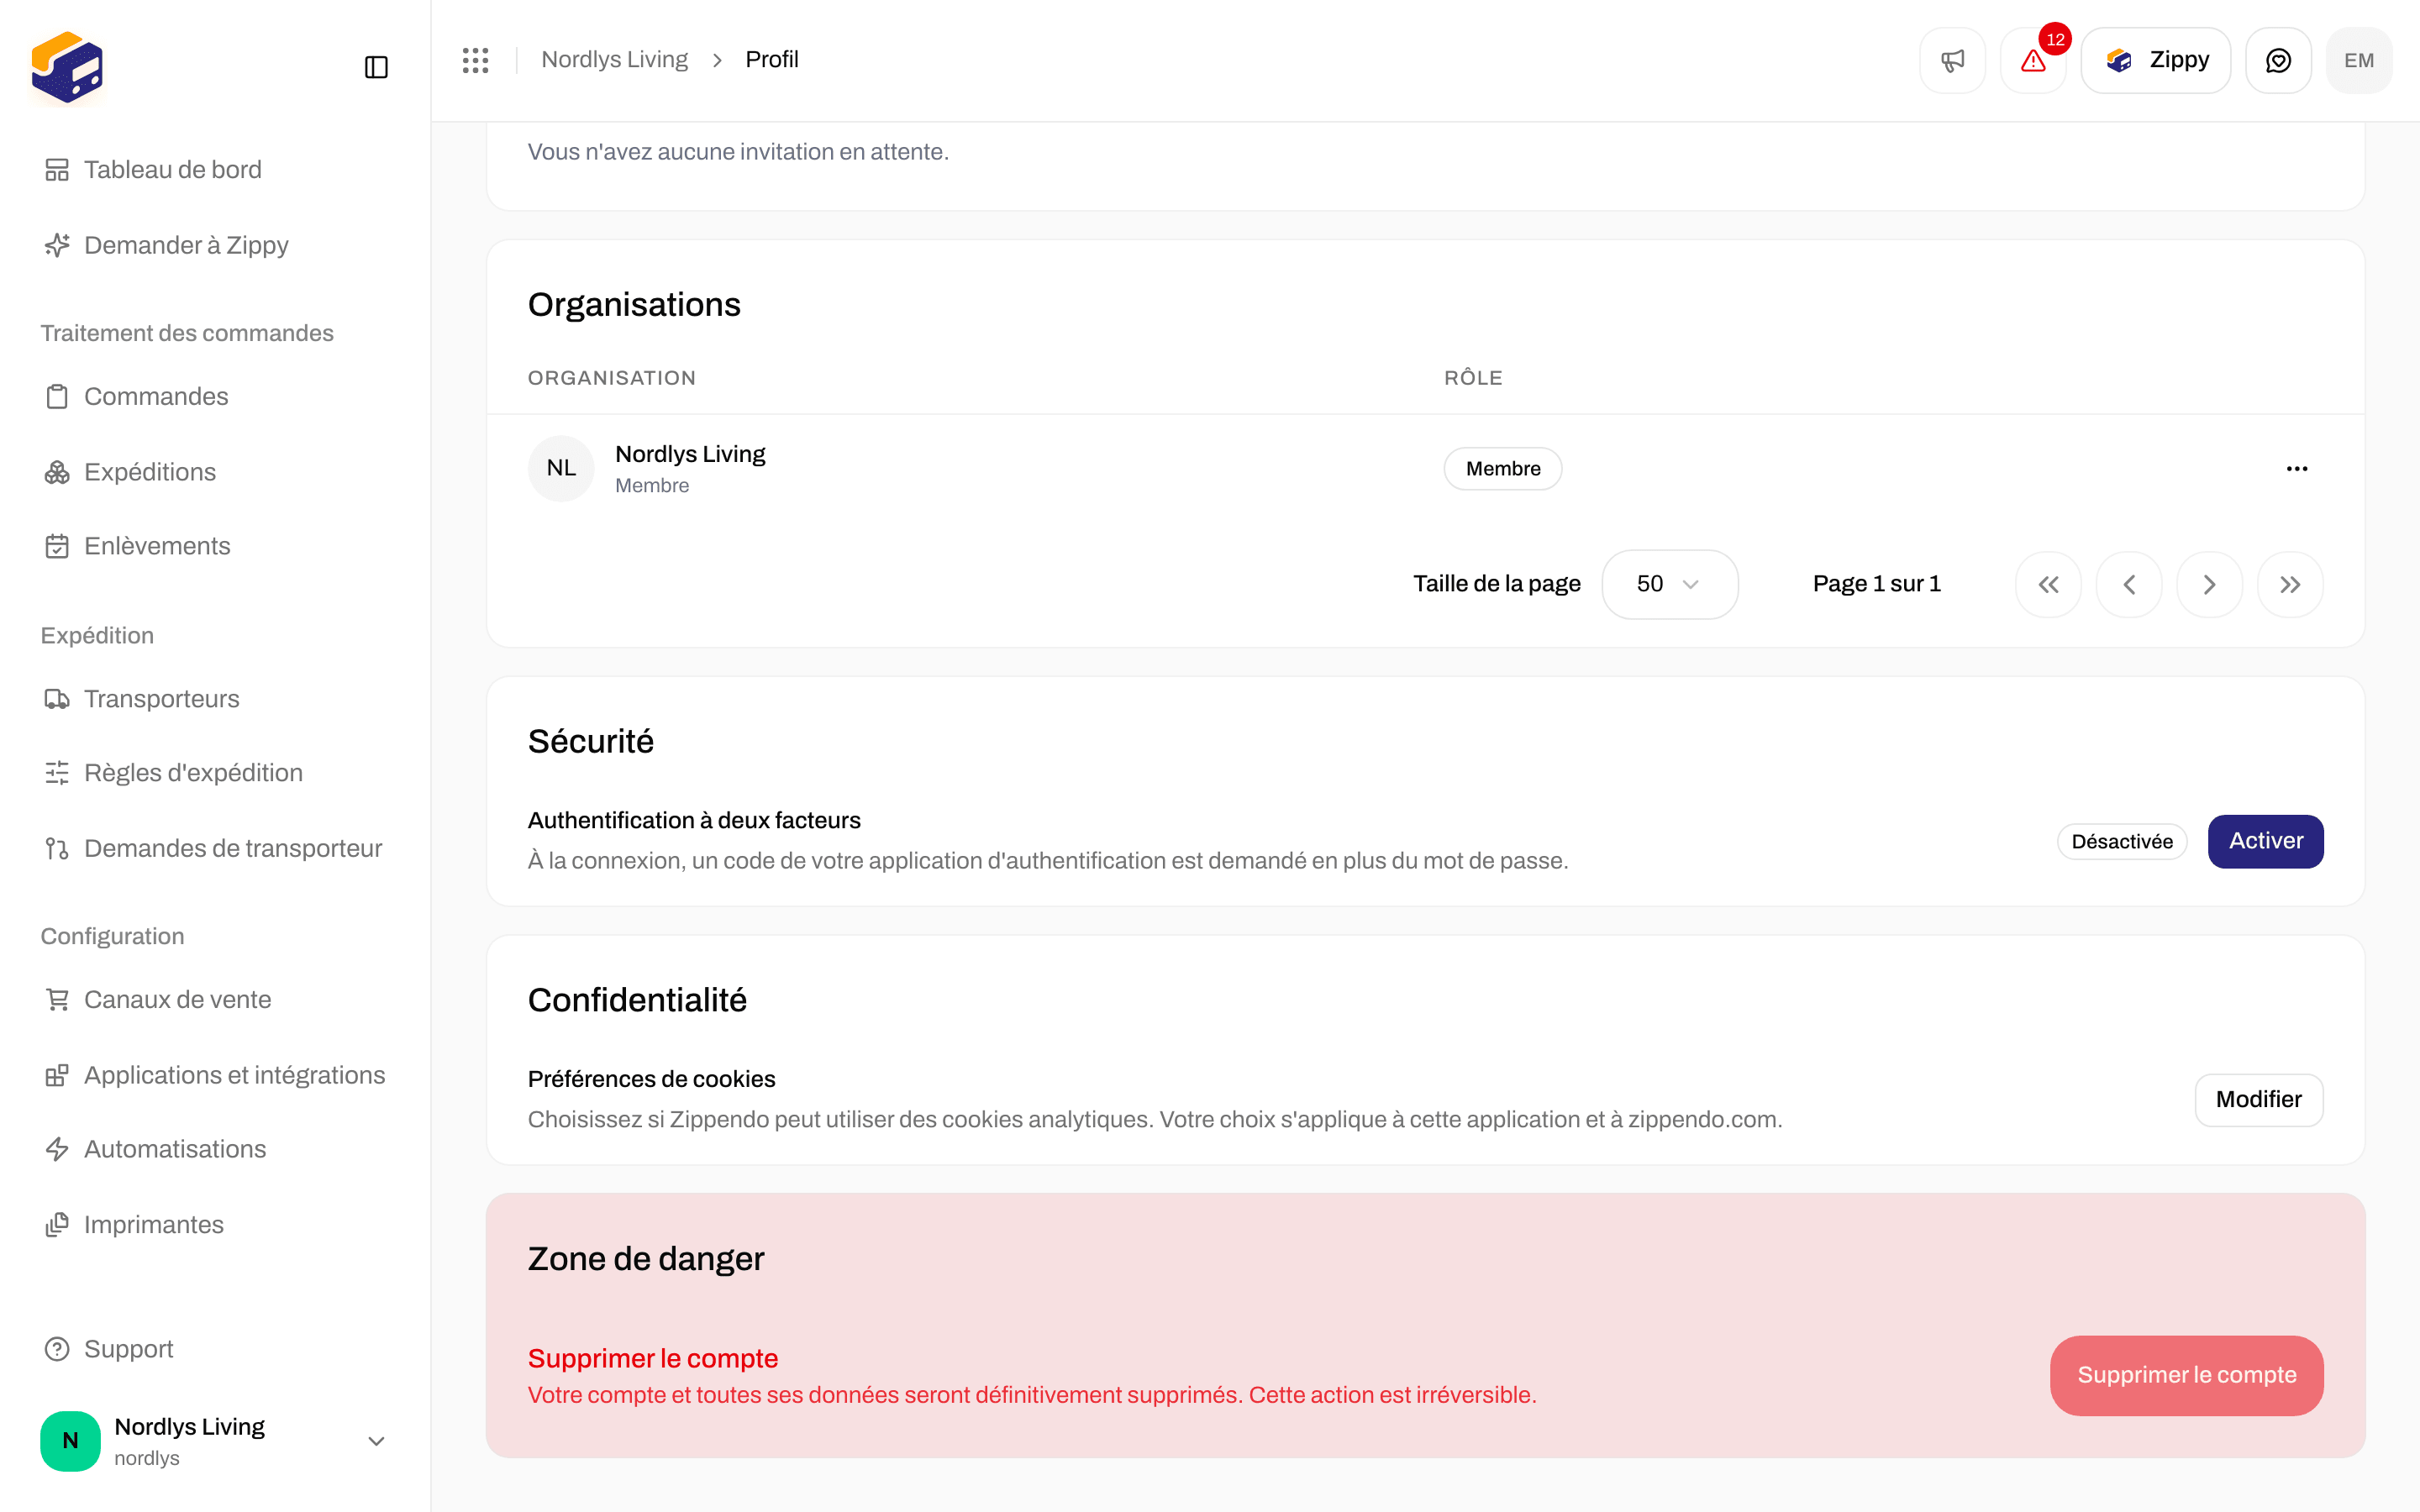Open the chat support icon

coord(2278,60)
